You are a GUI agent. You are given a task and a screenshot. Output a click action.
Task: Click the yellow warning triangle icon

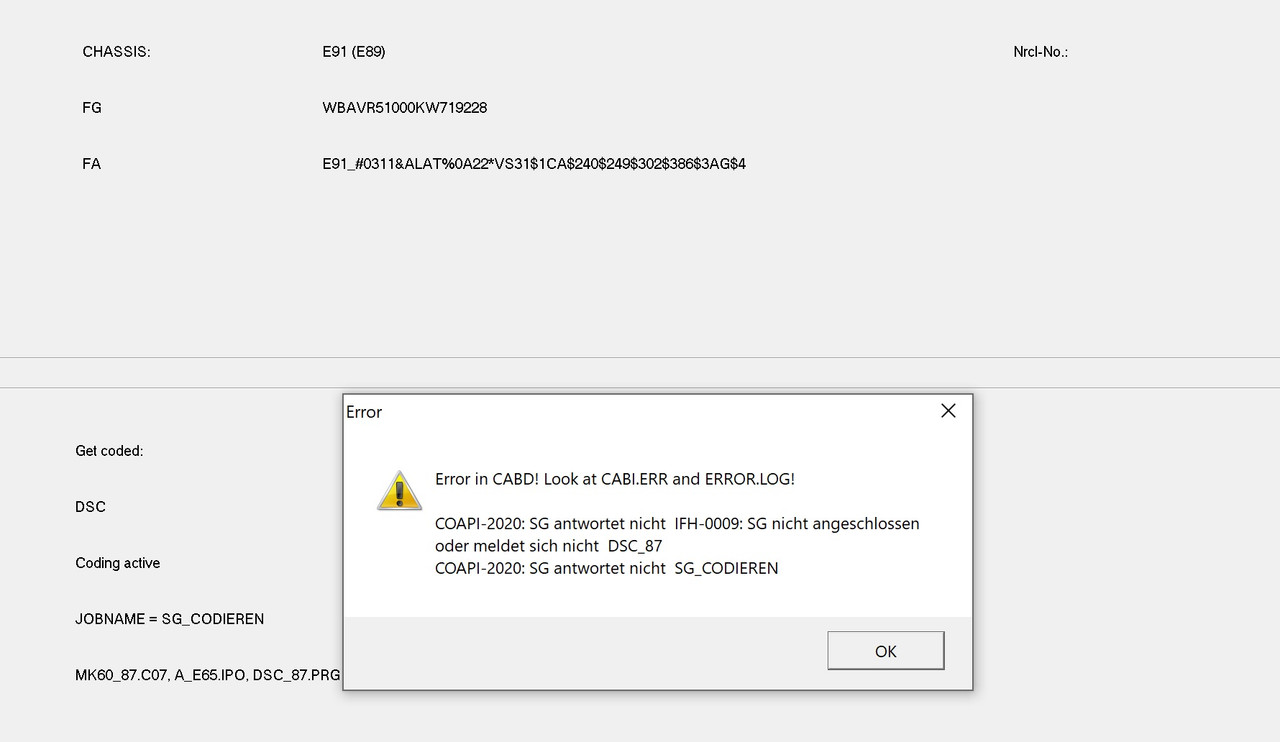(x=399, y=491)
